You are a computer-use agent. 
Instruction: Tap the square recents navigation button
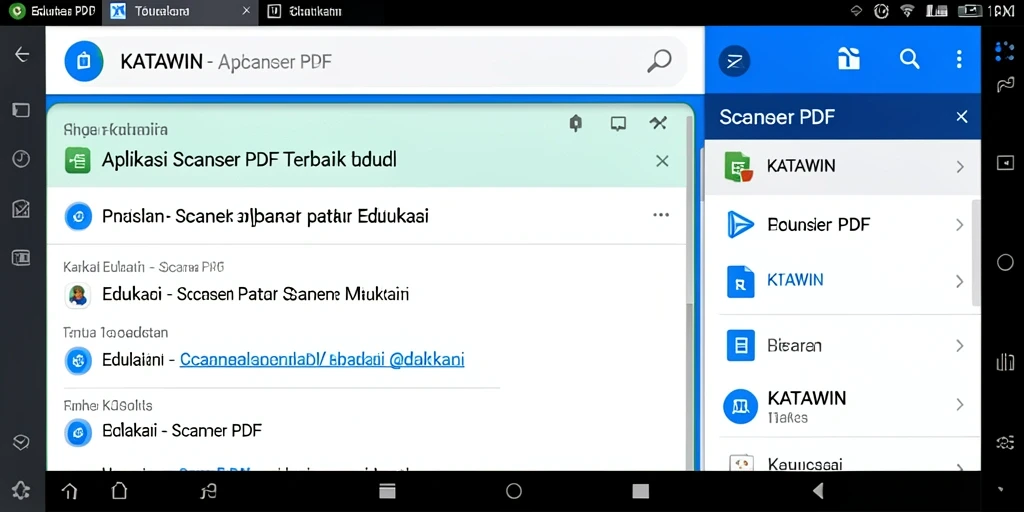click(641, 491)
